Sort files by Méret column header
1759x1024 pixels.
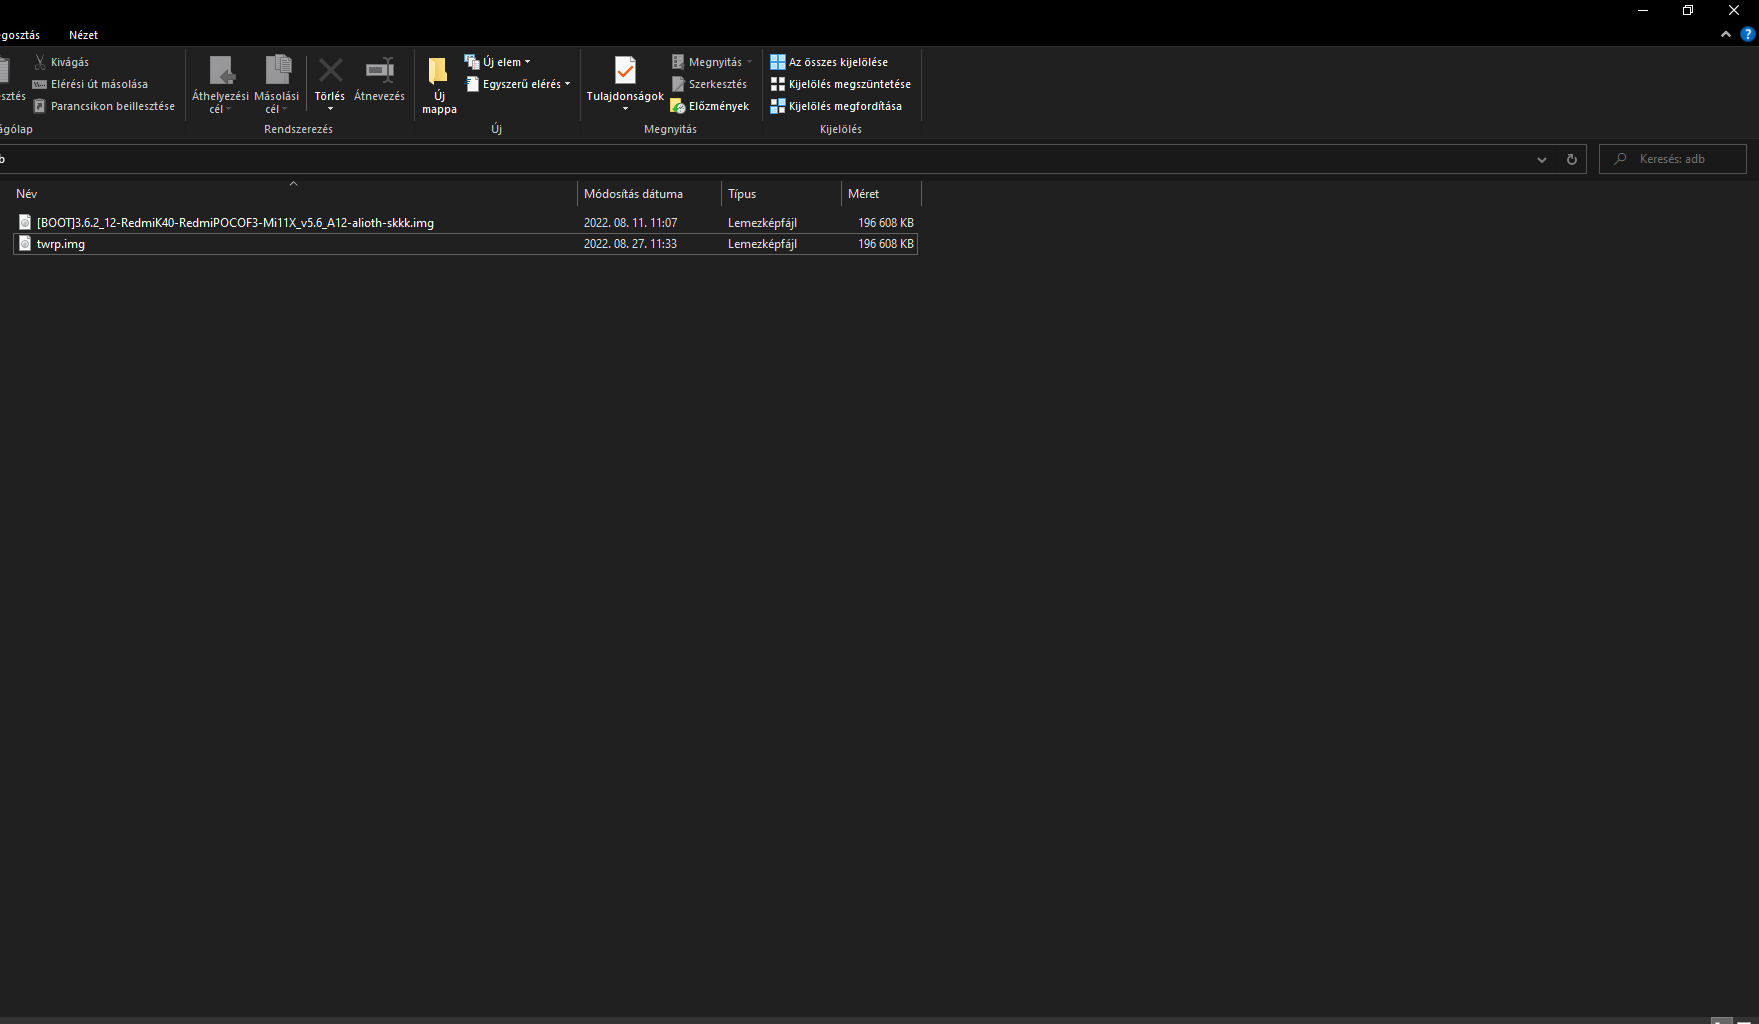864,194
